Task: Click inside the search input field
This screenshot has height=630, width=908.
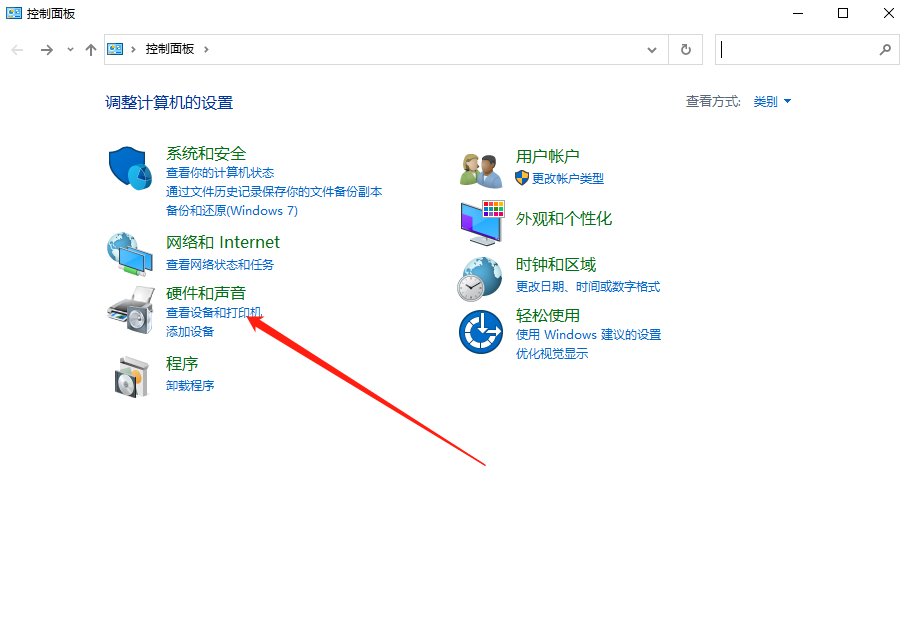Action: tap(800, 49)
